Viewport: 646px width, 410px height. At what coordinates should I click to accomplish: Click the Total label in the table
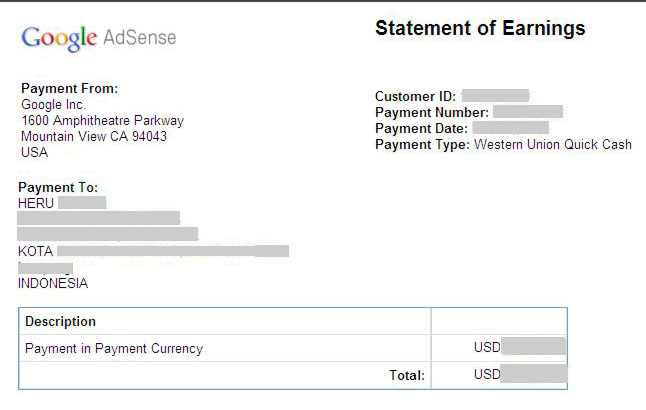tap(407, 376)
